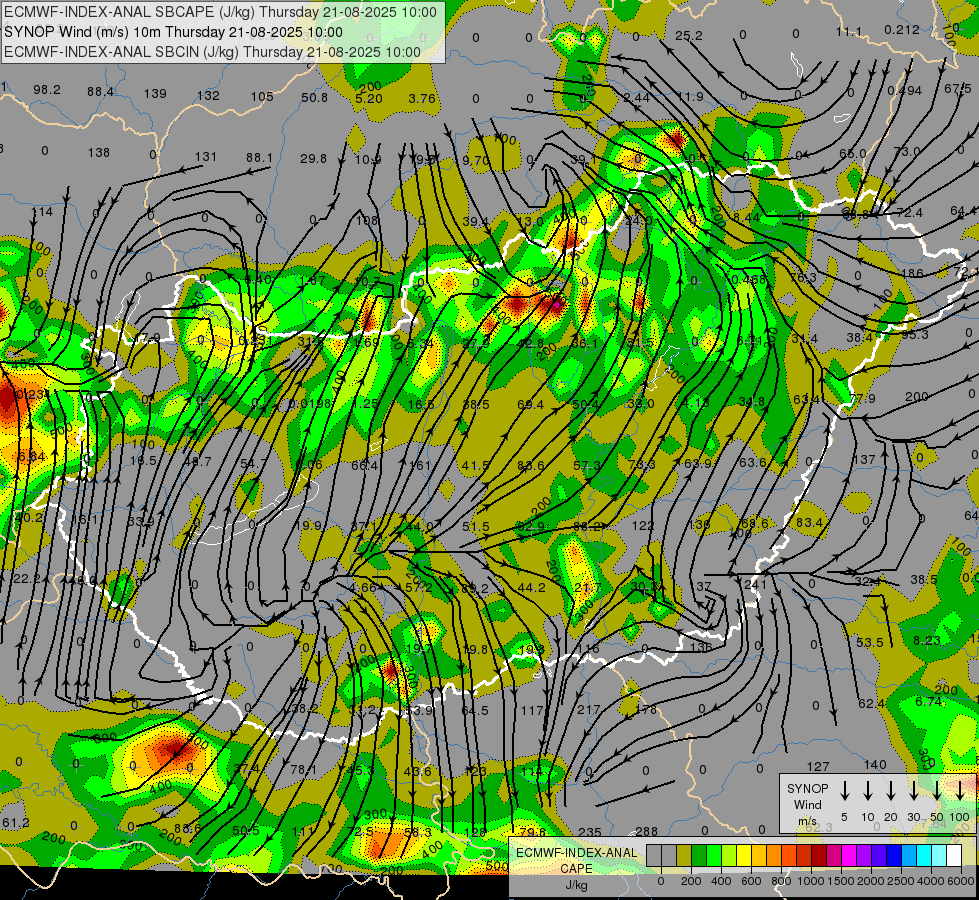
Task: Click the 4000 tick label in CAPE legend
Action: (x=930, y=881)
